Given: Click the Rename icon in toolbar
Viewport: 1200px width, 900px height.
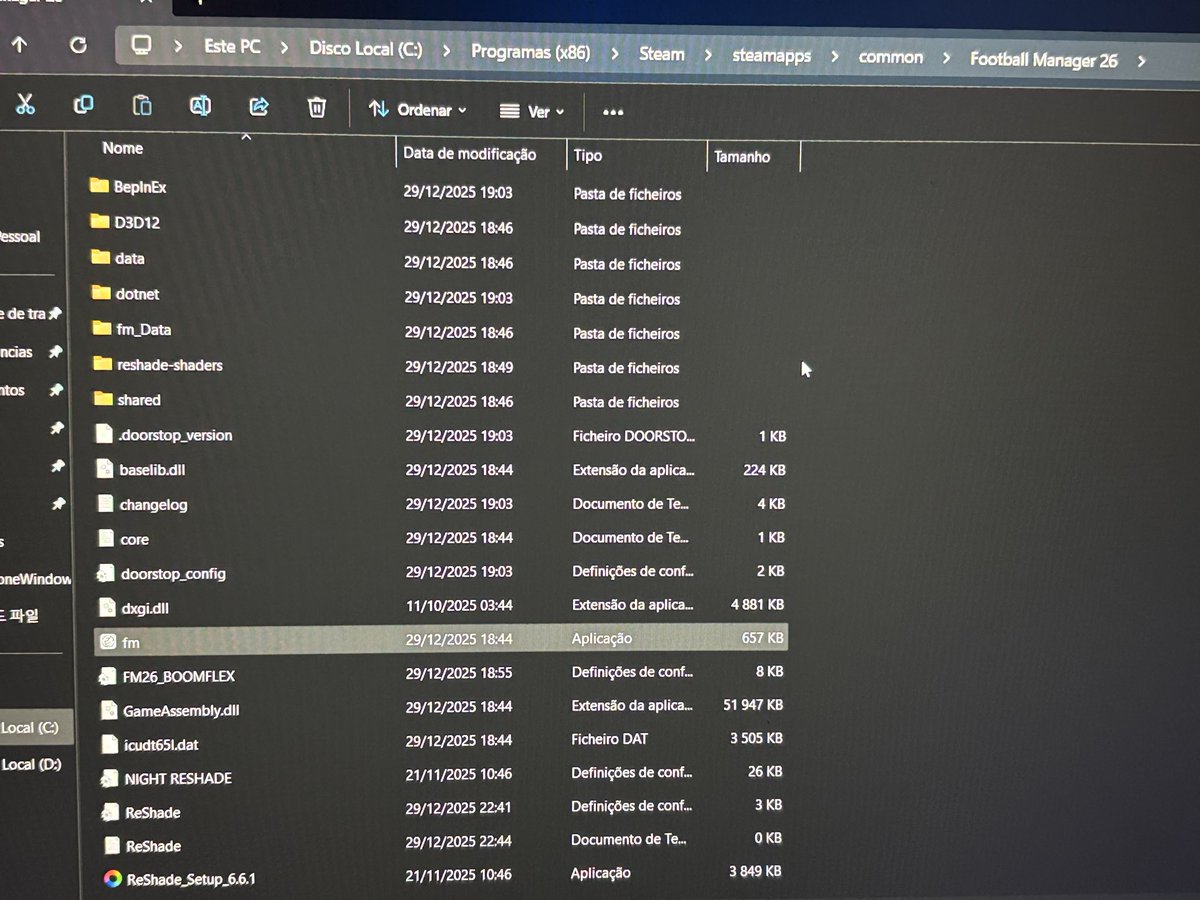Looking at the screenshot, I should [200, 106].
